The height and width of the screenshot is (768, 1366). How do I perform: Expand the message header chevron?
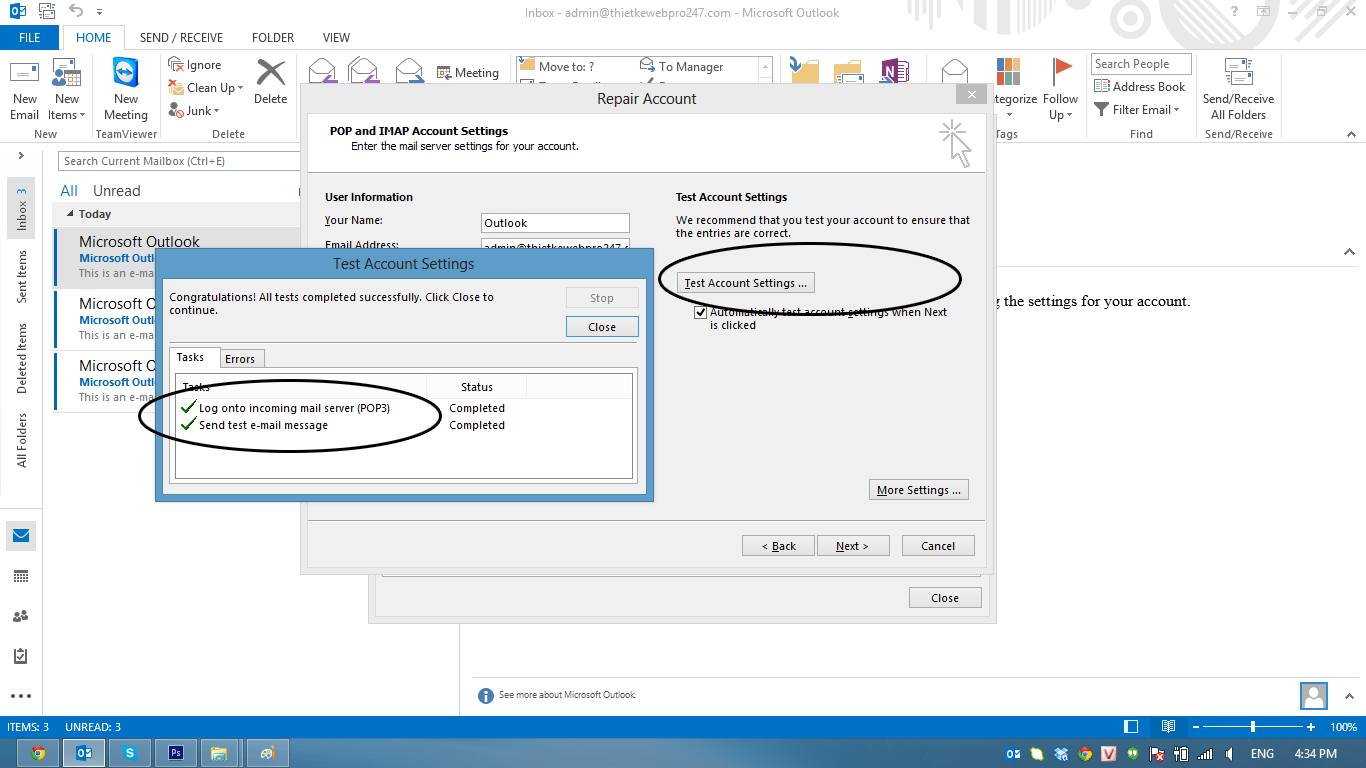1349,252
